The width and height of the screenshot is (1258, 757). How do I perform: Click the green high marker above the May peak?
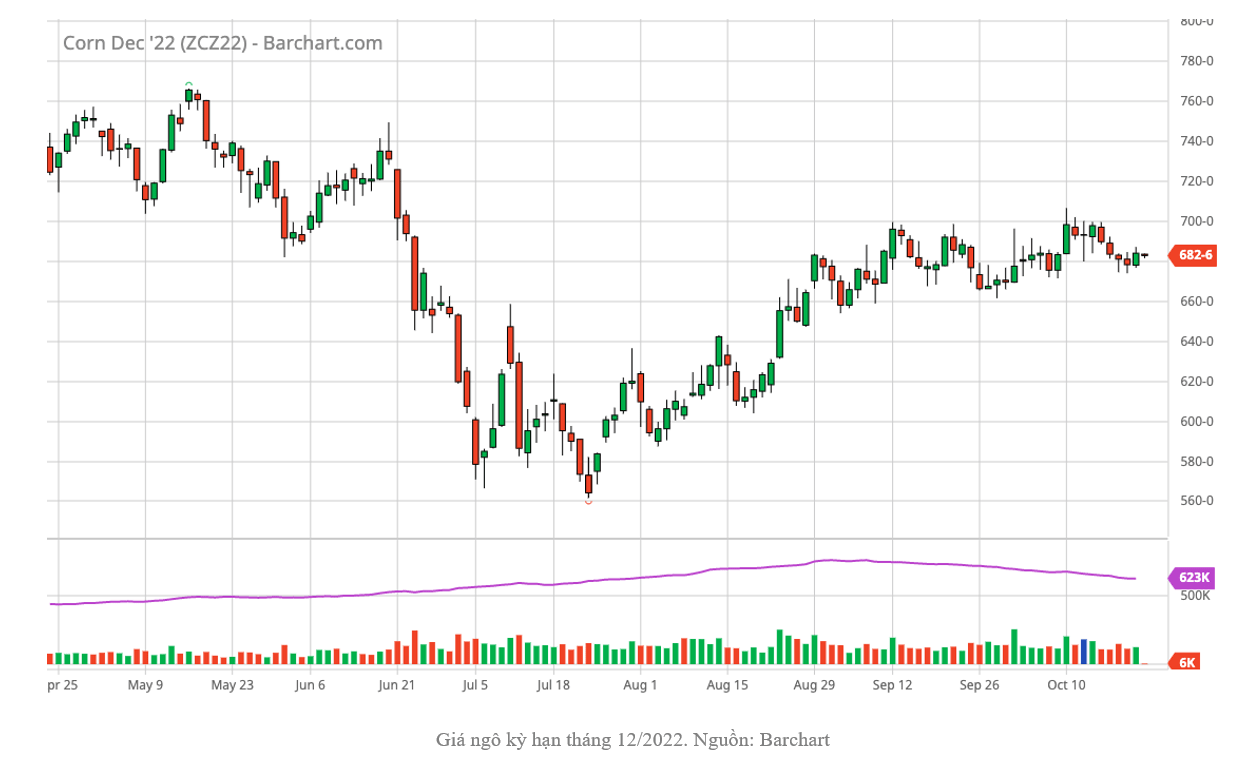click(188, 84)
